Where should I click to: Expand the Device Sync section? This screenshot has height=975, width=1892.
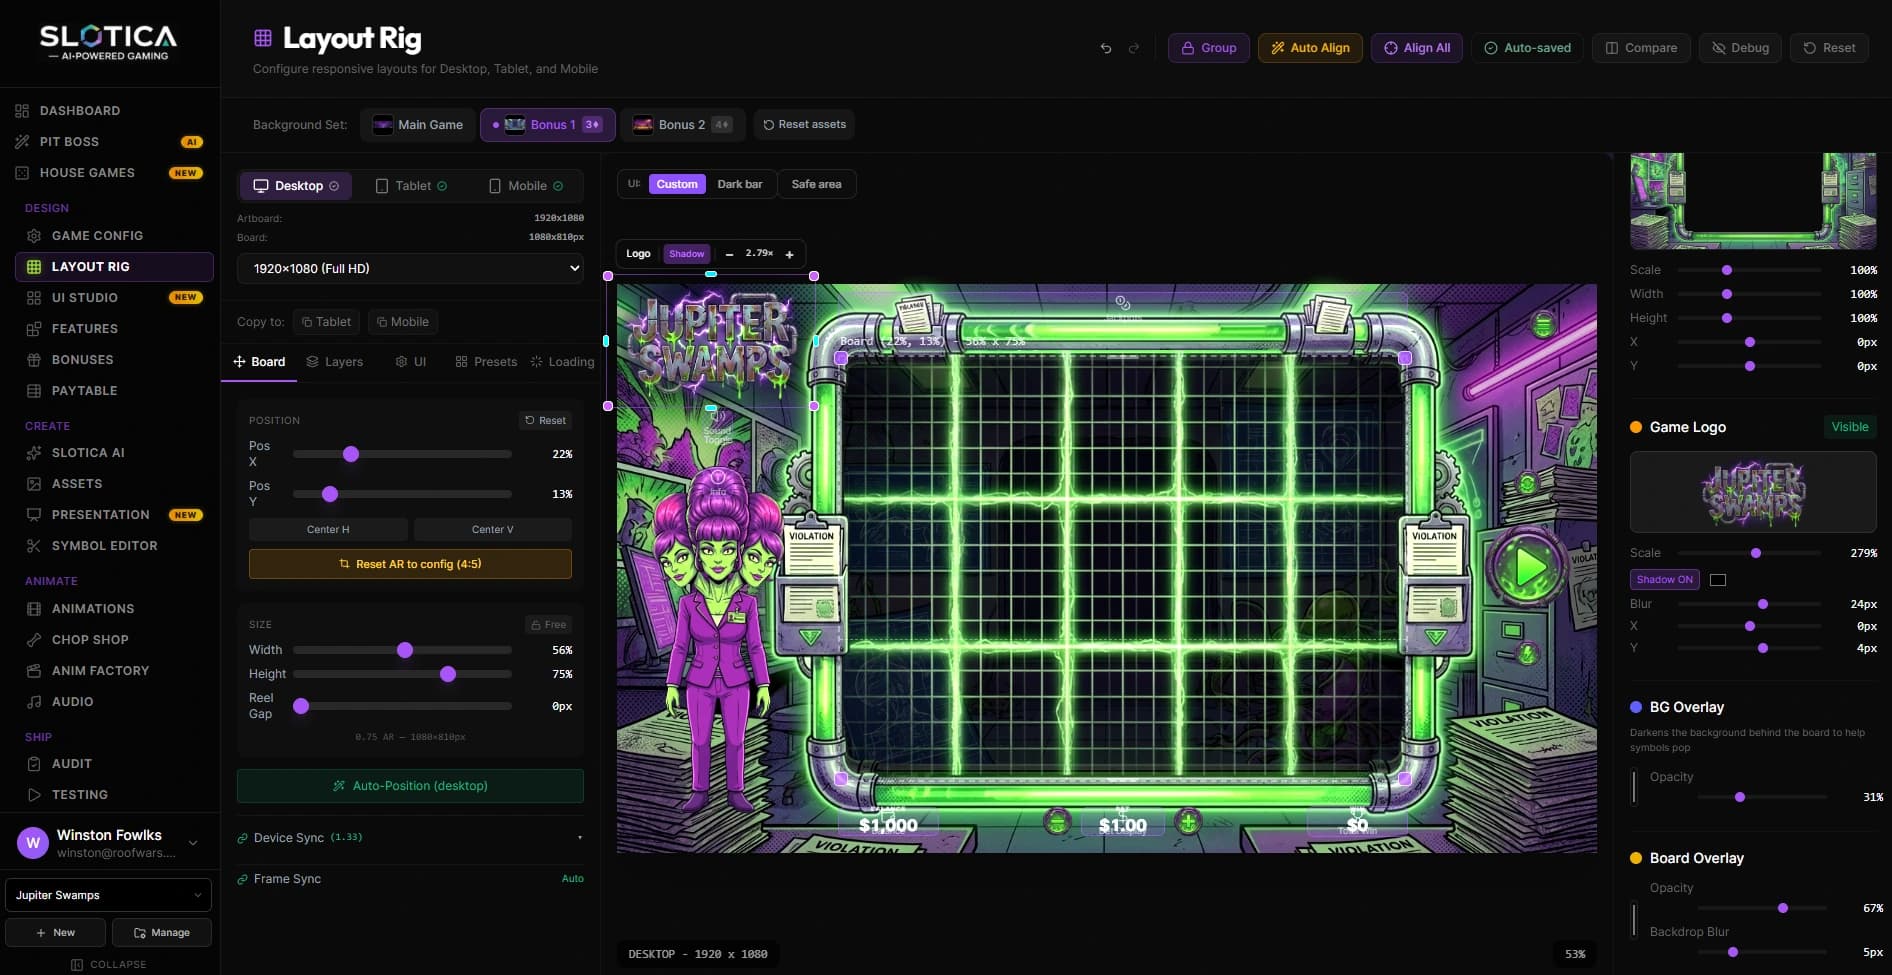click(410, 838)
